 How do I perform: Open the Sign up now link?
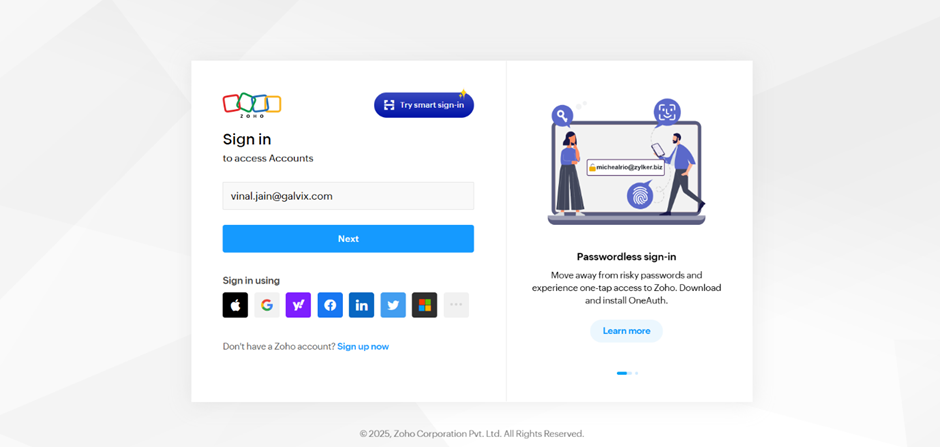[x=363, y=346]
